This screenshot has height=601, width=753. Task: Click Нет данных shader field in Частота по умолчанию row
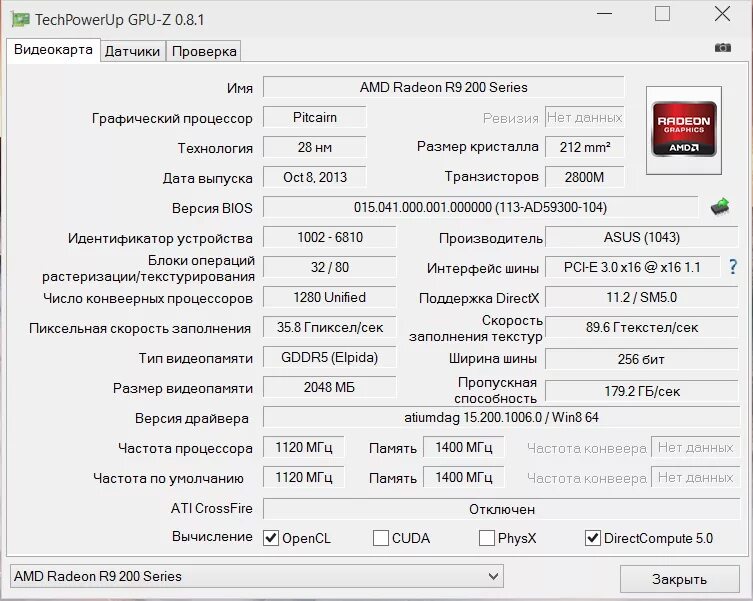click(695, 477)
